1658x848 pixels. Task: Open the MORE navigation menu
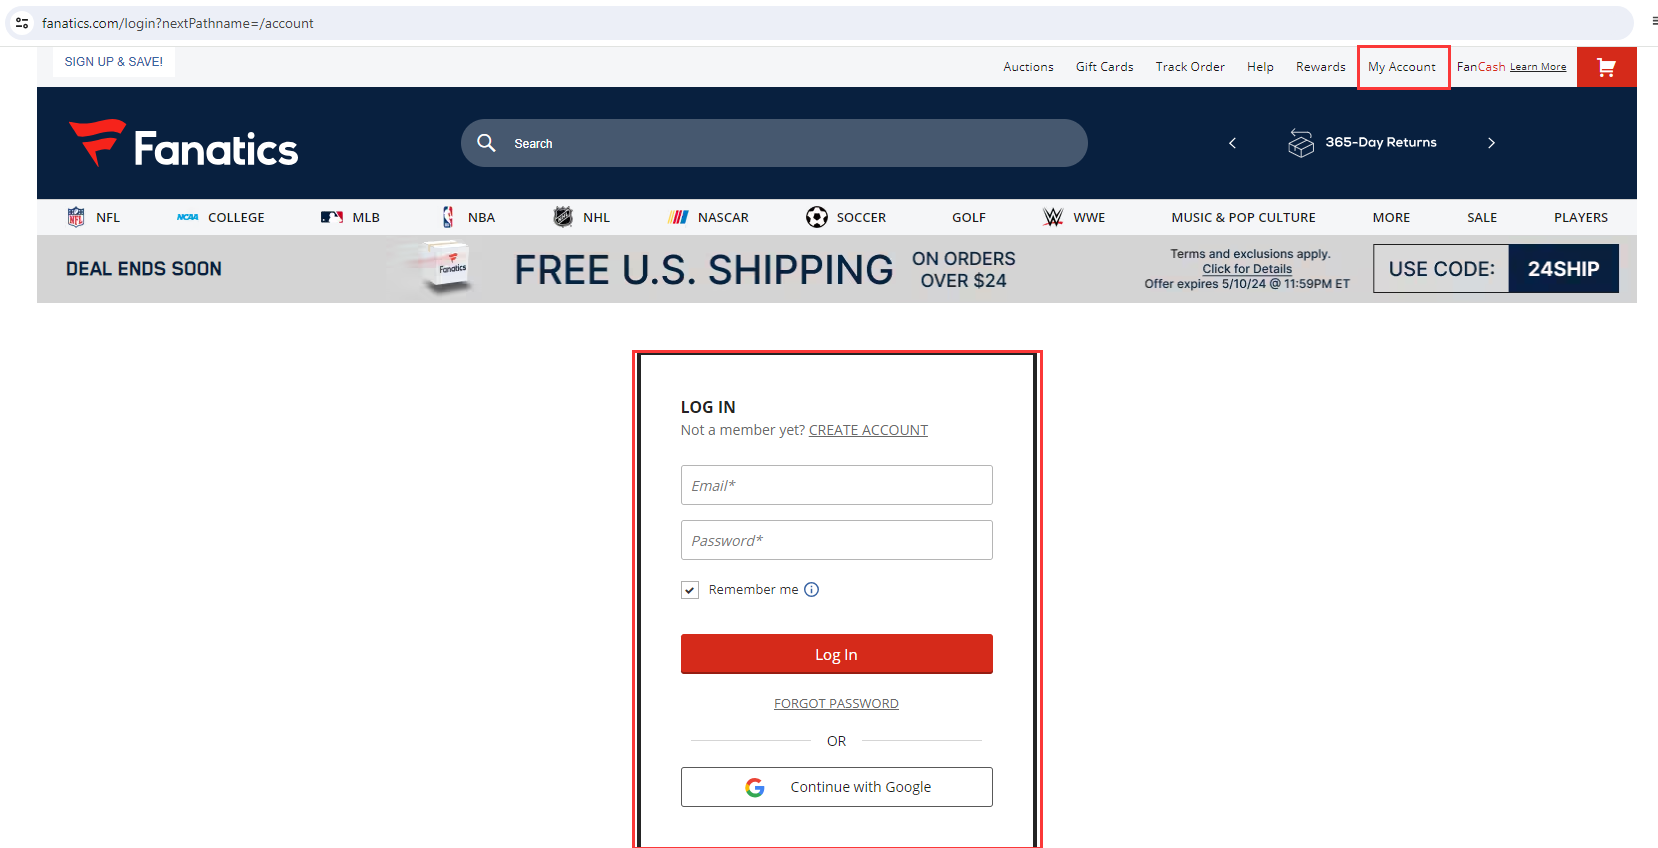(1391, 217)
